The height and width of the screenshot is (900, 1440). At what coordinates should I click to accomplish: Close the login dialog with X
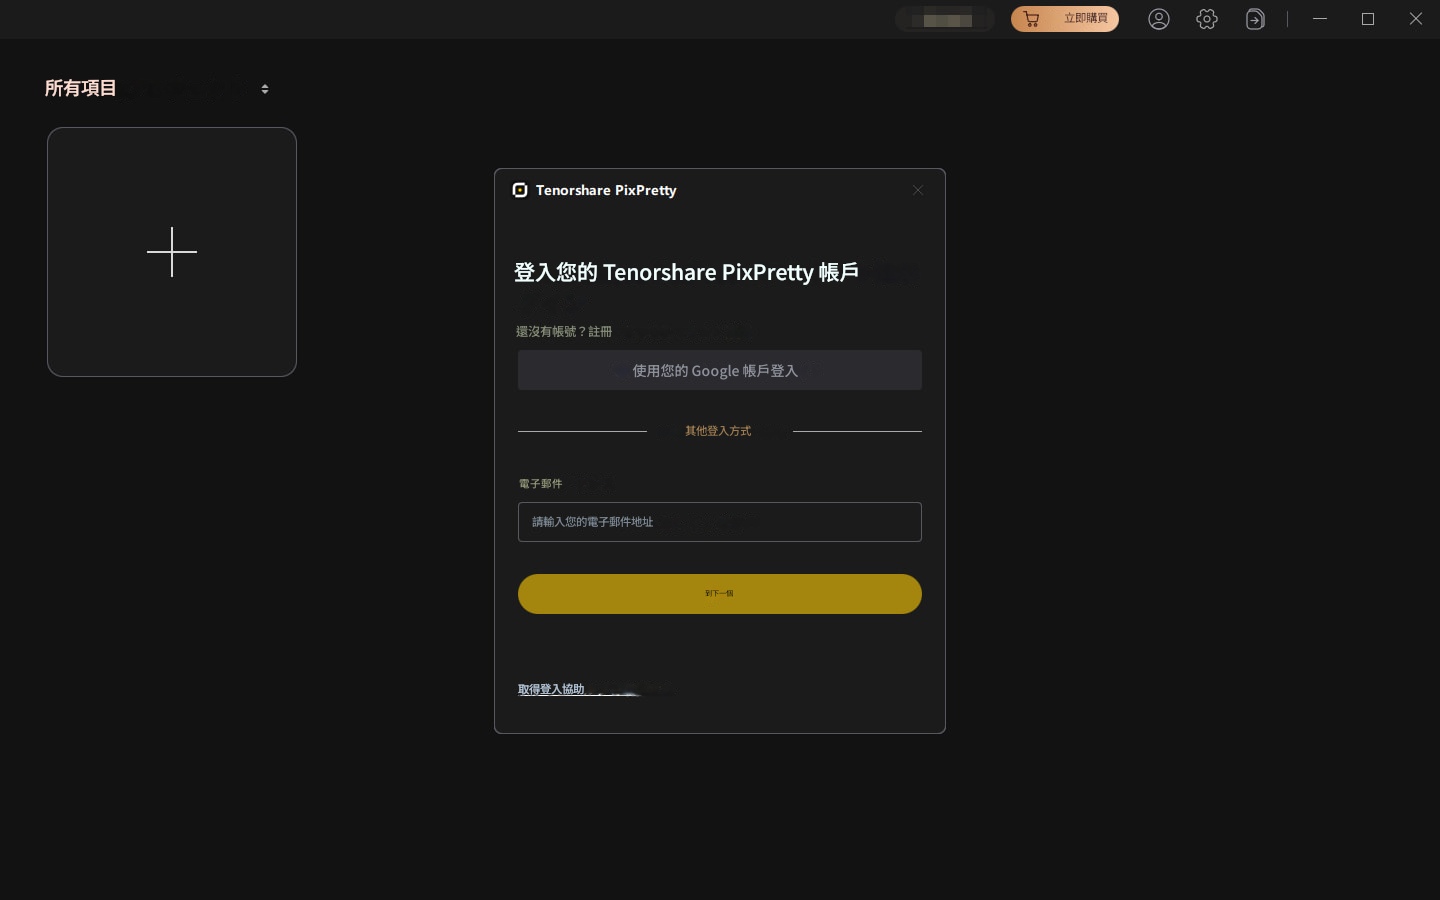point(917,190)
